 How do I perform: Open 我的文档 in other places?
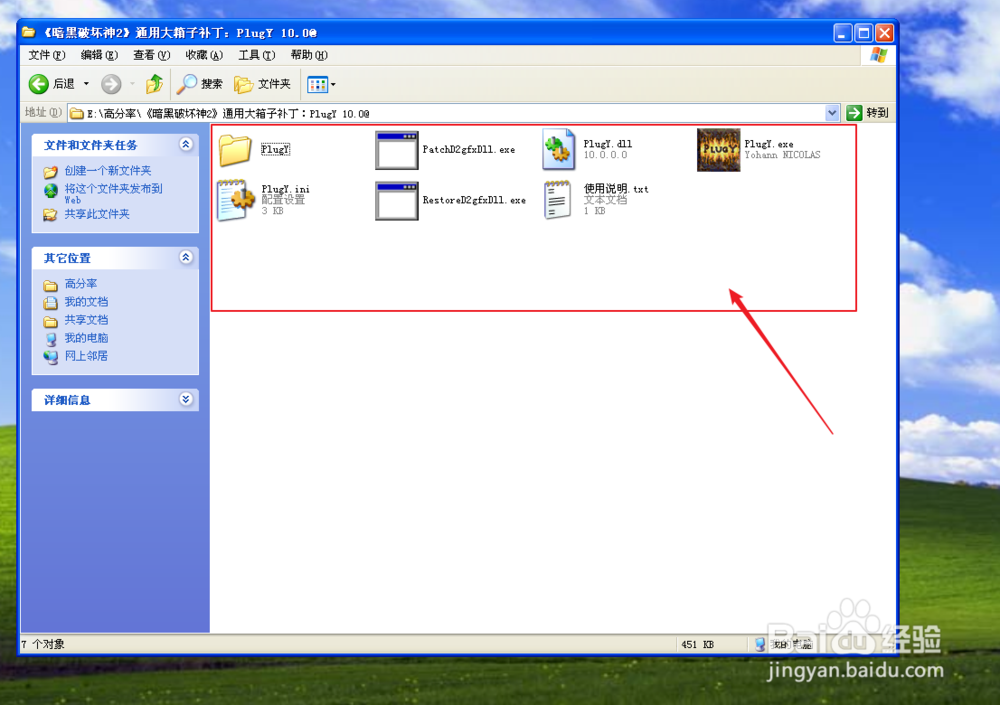(x=86, y=302)
